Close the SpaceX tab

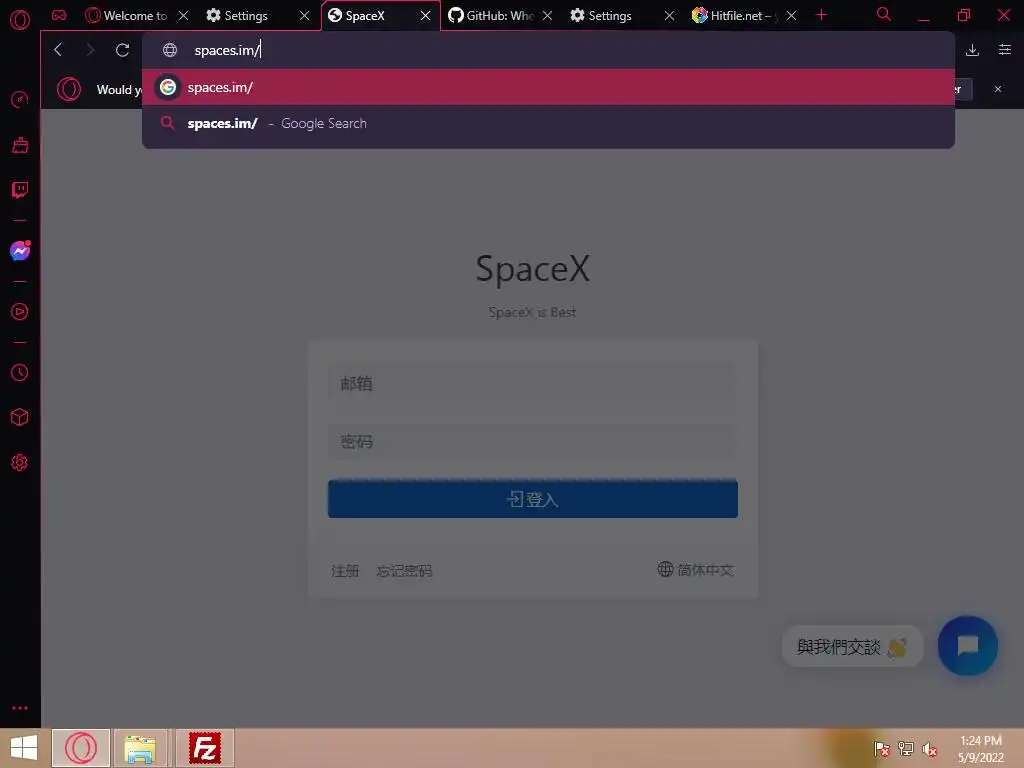(x=426, y=16)
